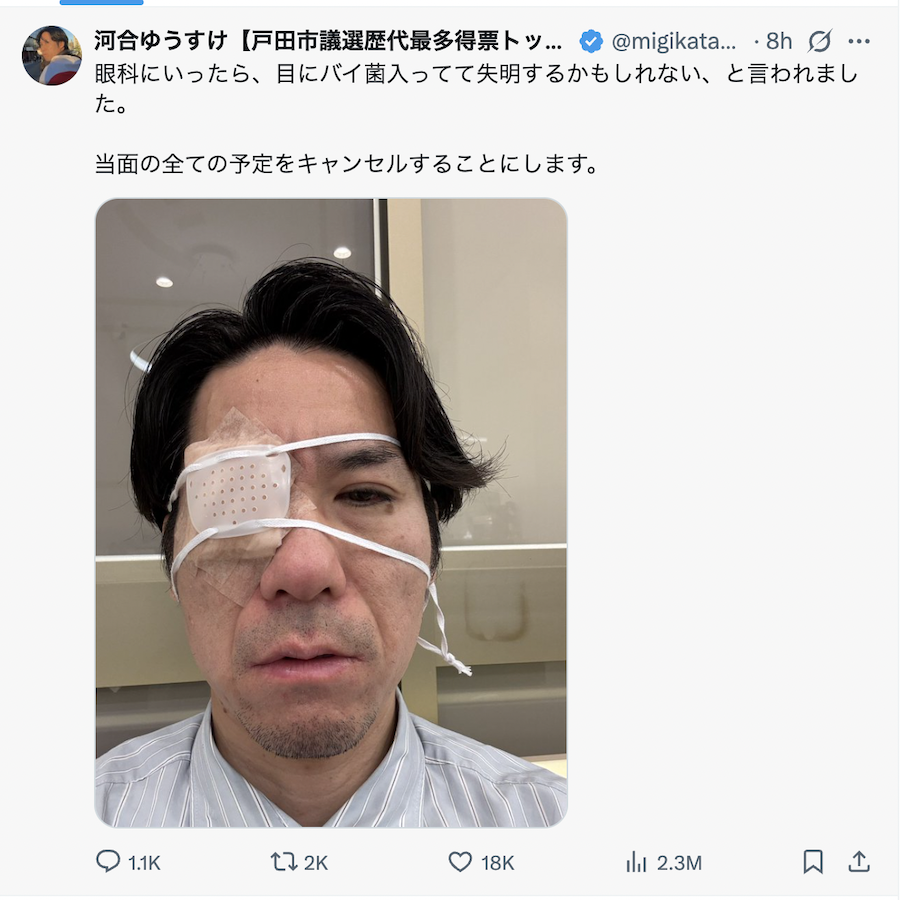Image resolution: width=900 pixels, height=900 pixels.
Task: Click the repost arrows icon
Action: pyautogui.click(x=284, y=862)
